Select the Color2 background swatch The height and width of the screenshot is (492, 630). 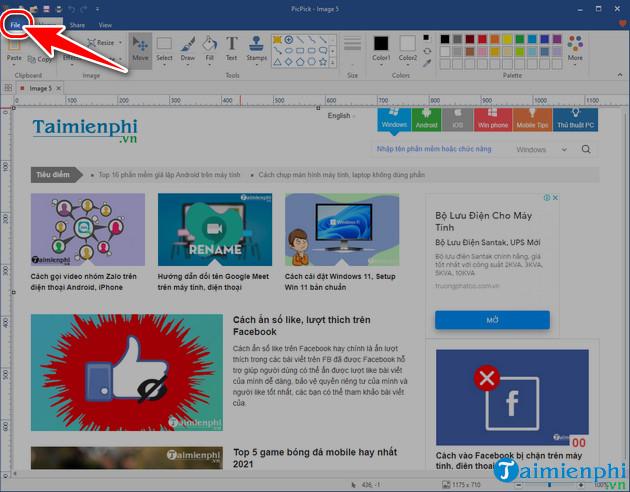(407, 43)
